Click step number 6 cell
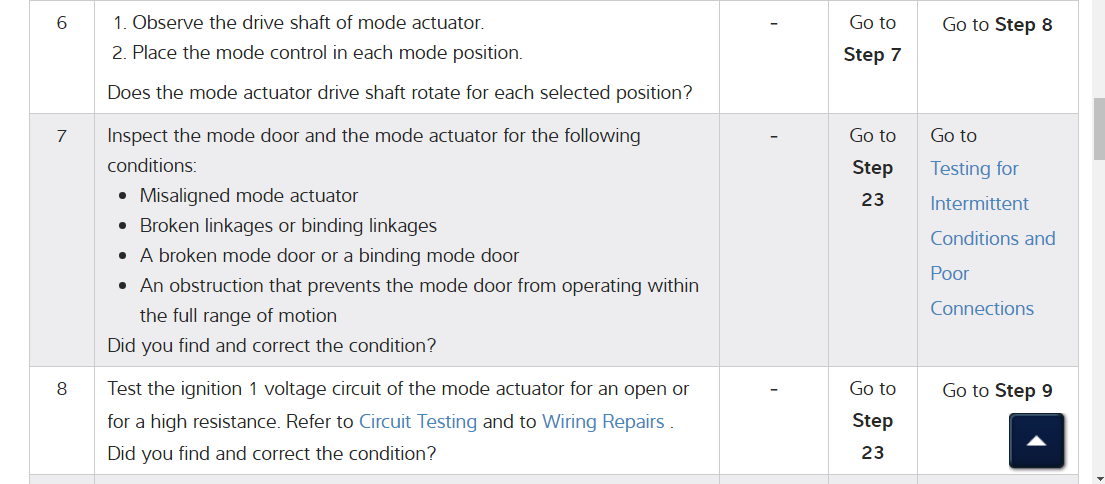Image resolution: width=1105 pixels, height=484 pixels. (x=62, y=23)
